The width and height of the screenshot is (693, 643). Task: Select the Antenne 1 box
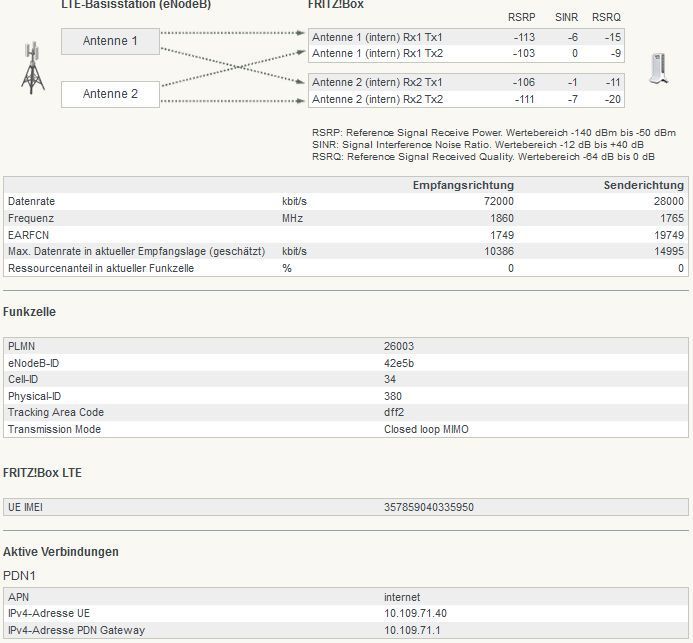(x=110, y=41)
